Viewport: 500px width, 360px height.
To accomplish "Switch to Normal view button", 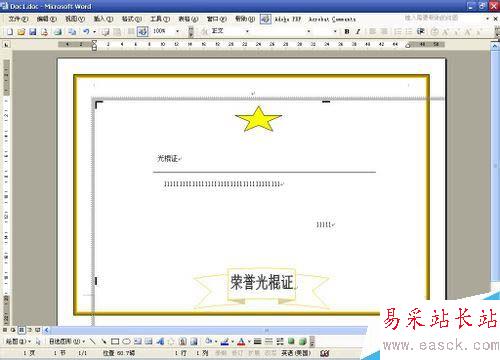I will point(5,330).
